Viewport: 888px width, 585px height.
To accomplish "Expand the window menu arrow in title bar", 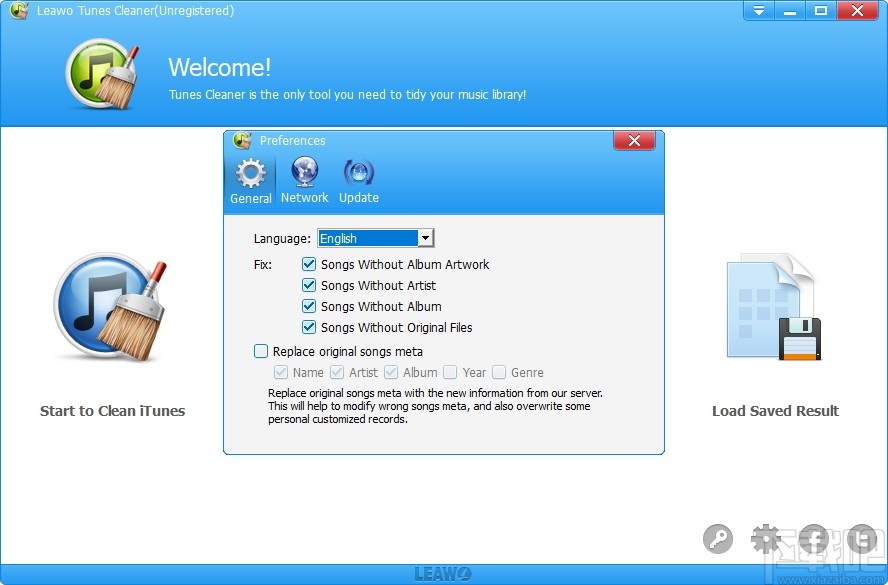I will point(758,11).
